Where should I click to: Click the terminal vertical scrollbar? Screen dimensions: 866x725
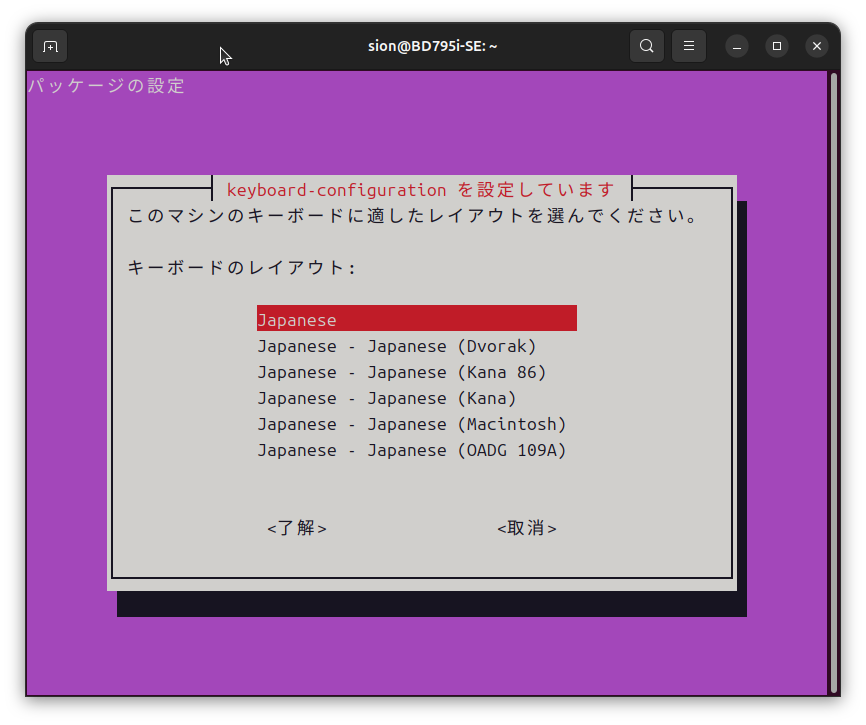(x=834, y=383)
